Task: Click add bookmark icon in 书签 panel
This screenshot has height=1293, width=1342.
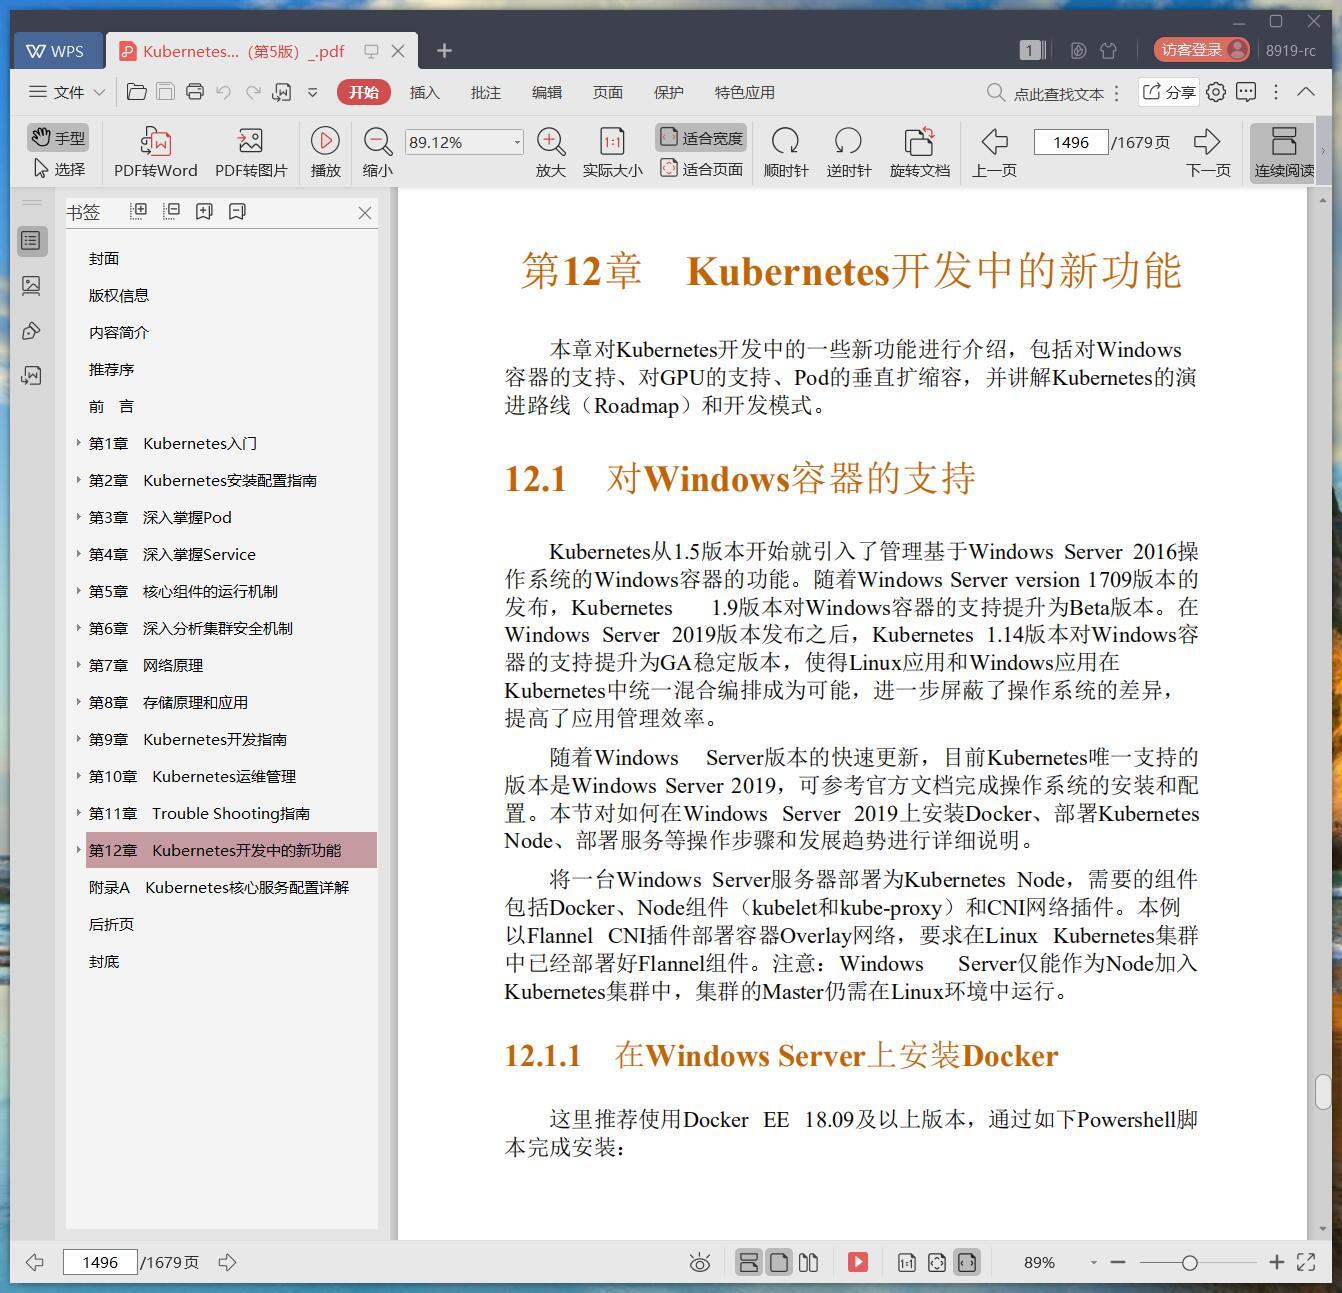Action: 204,211
